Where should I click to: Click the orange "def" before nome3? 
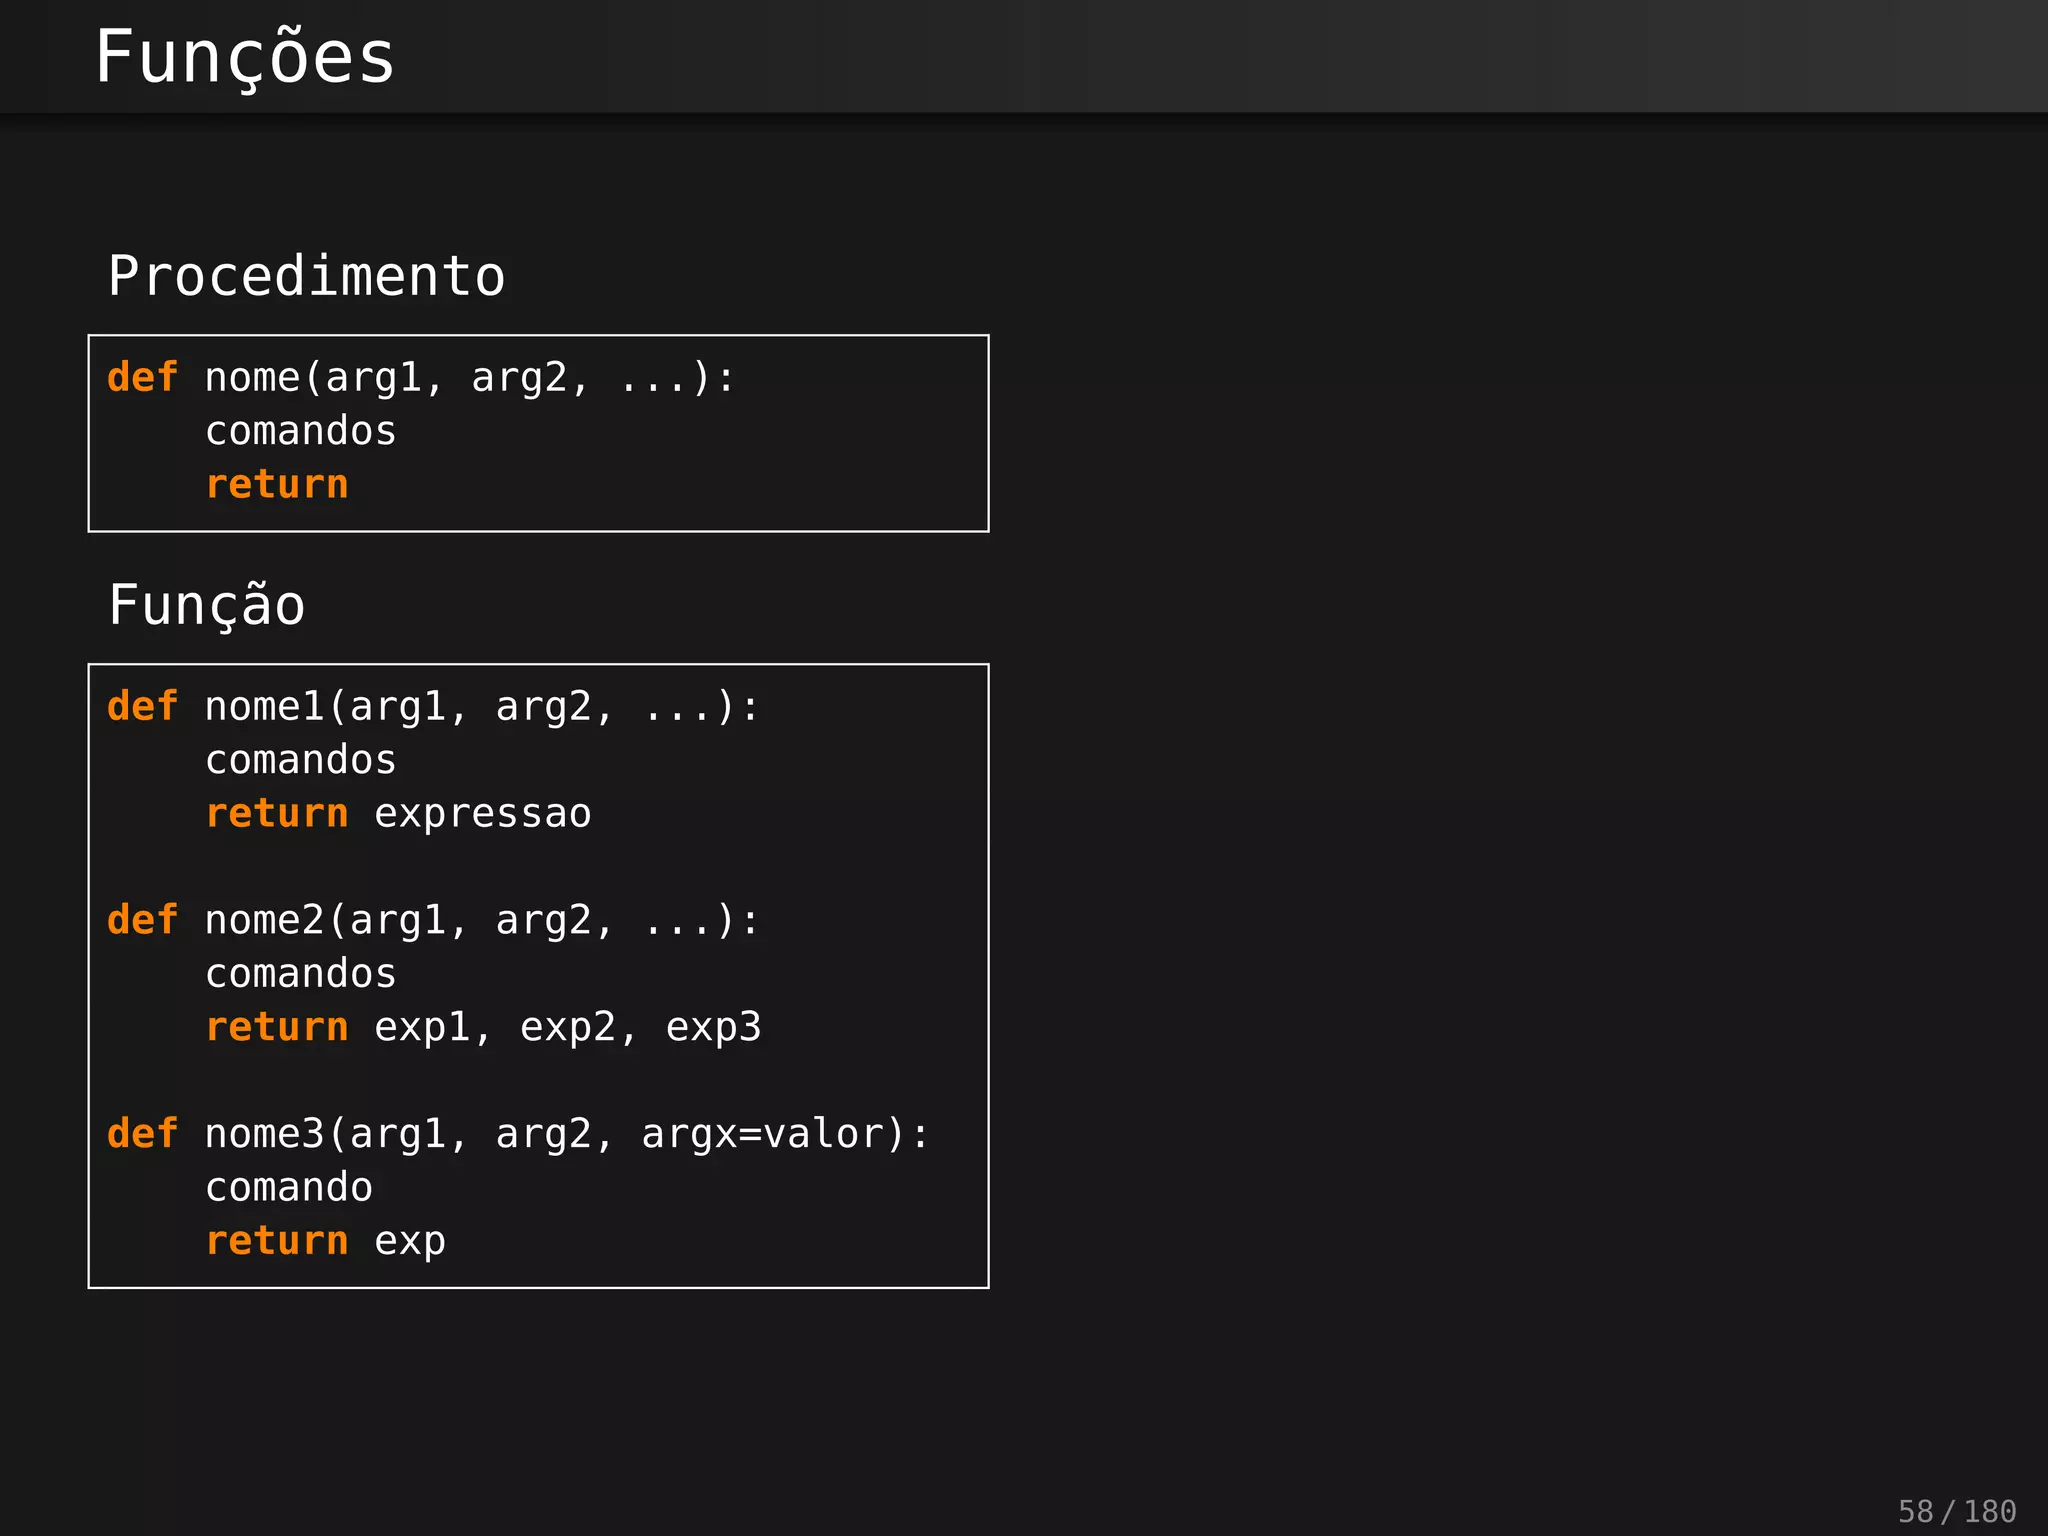(143, 1134)
